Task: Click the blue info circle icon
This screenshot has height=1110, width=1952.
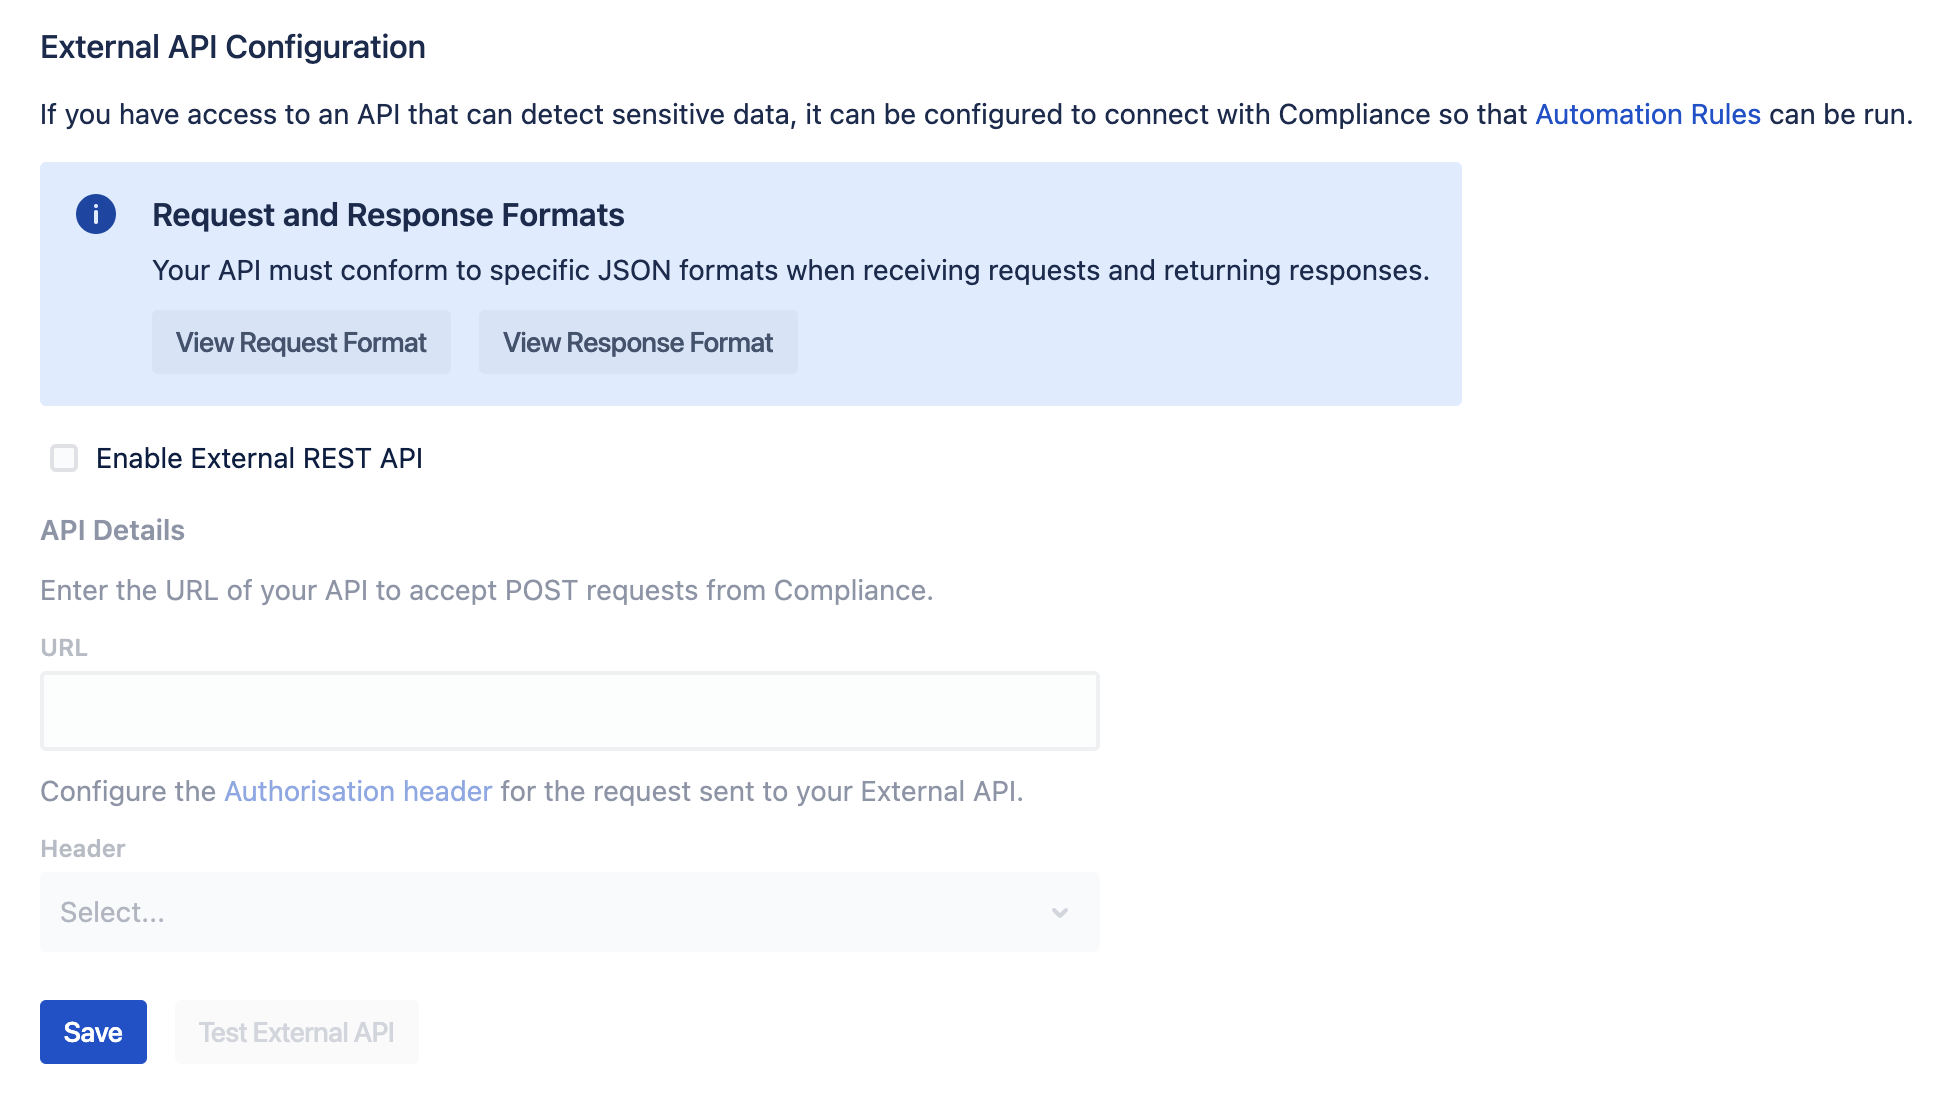Action: click(96, 214)
